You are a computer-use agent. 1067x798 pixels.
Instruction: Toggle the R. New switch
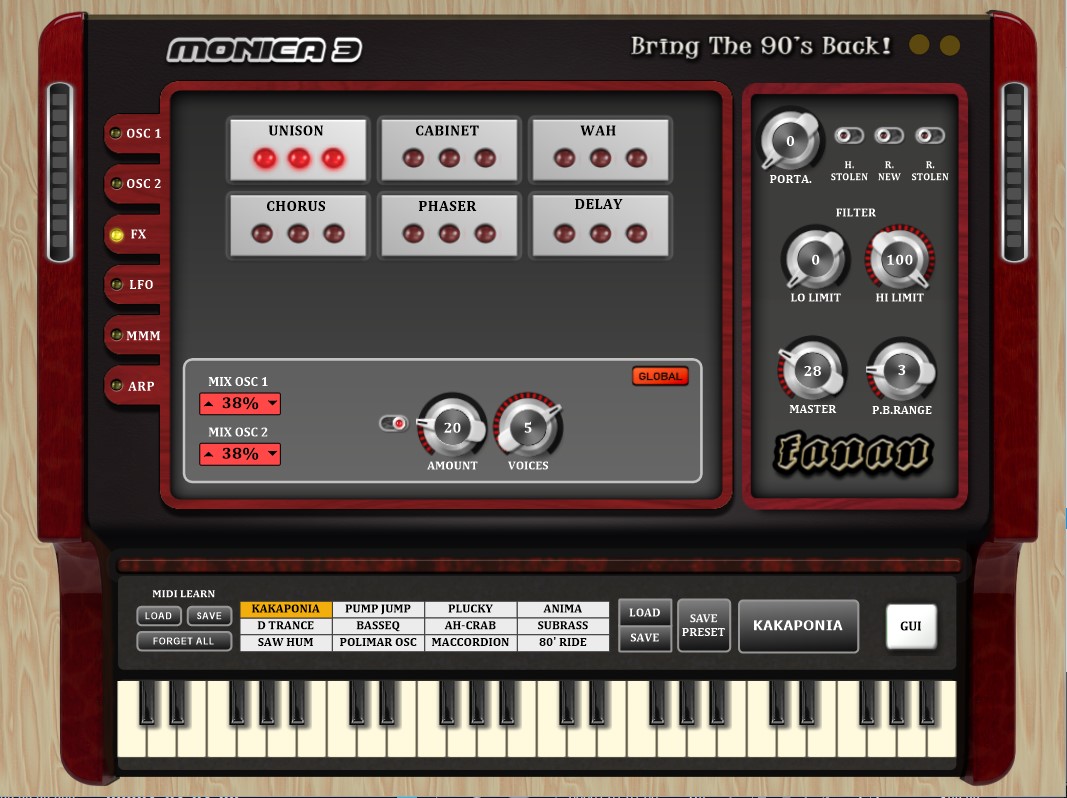pyautogui.click(x=889, y=136)
